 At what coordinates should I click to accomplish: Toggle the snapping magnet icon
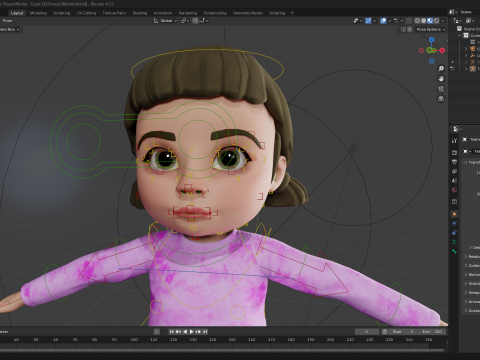[195, 21]
